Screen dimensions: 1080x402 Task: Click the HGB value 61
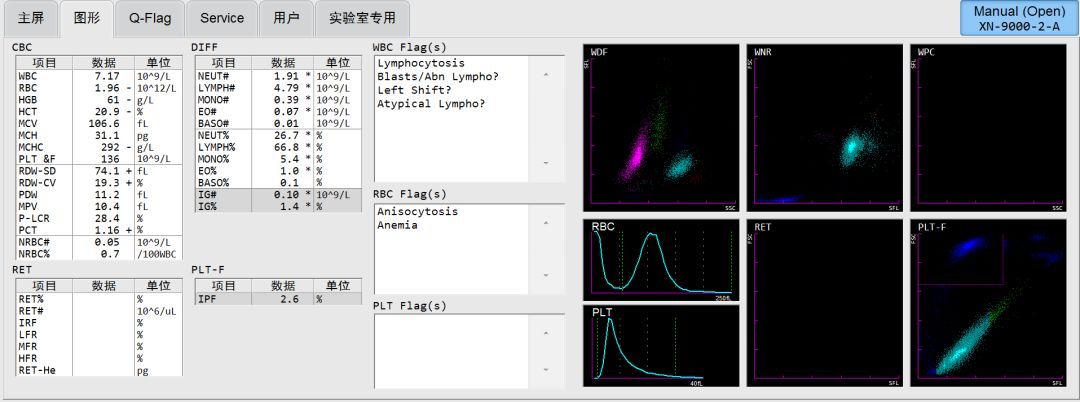[x=112, y=99]
